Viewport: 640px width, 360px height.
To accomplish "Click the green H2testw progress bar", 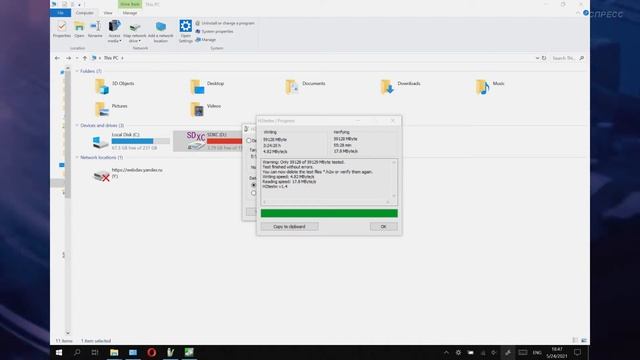I will click(x=329, y=213).
